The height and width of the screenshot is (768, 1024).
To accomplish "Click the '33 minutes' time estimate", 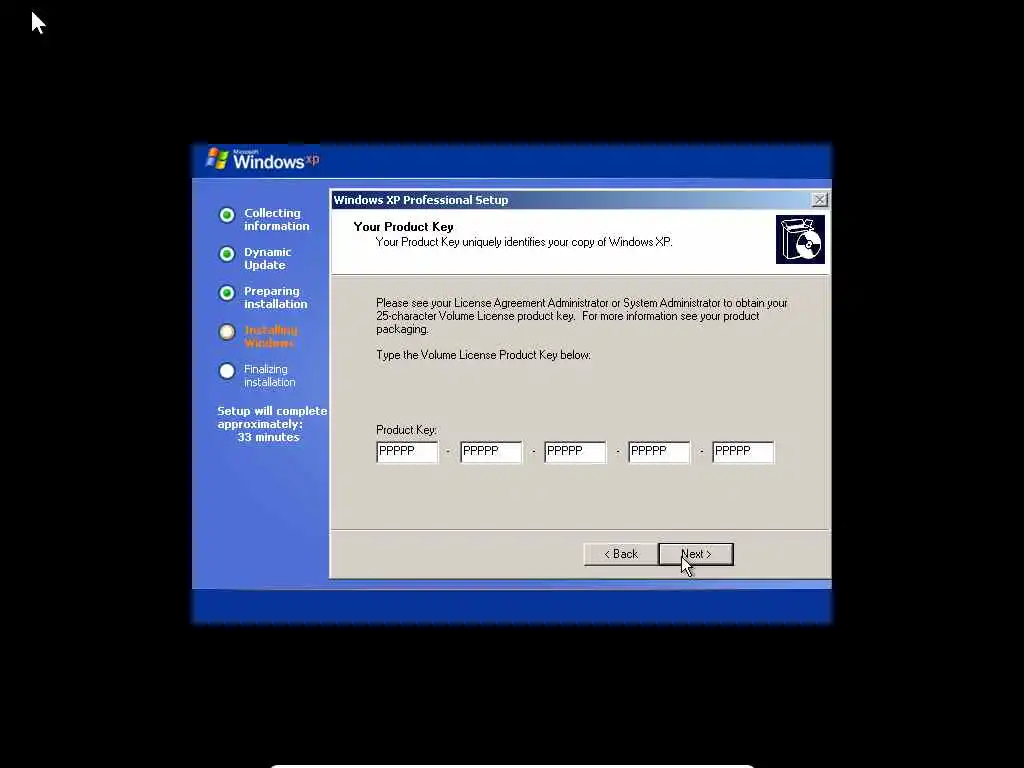I will point(268,437).
